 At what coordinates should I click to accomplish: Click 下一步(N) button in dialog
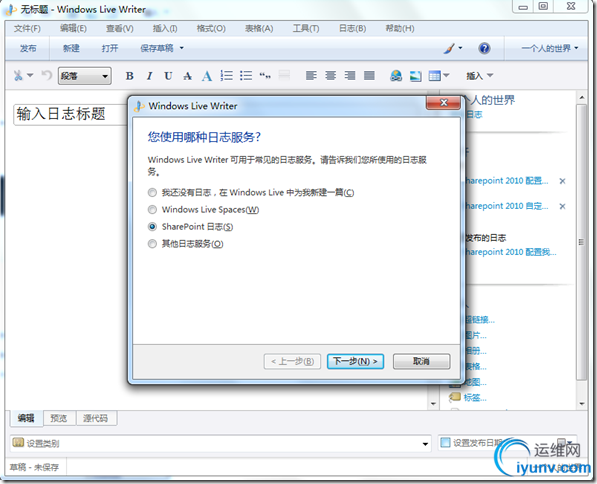pos(355,361)
